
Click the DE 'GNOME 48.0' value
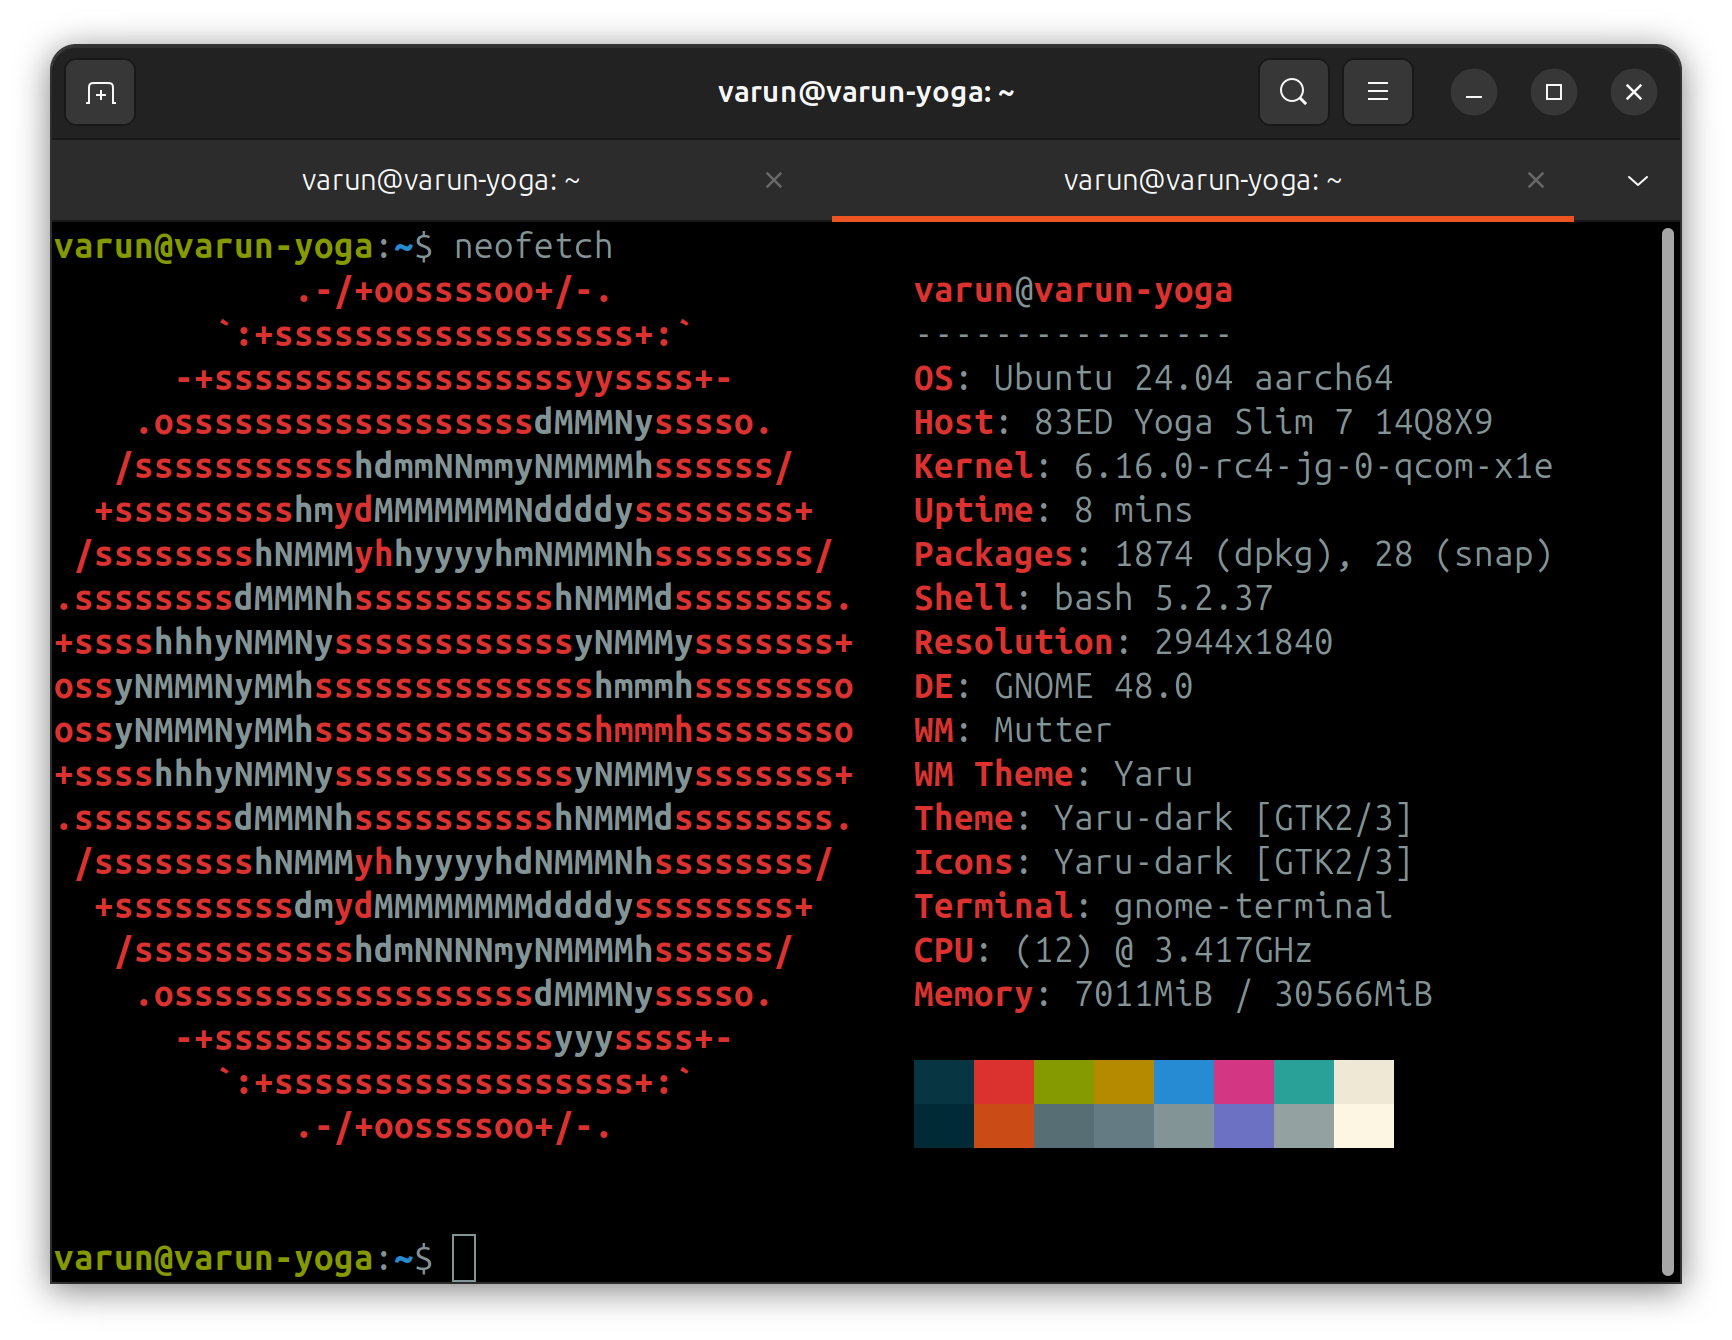point(1093,687)
